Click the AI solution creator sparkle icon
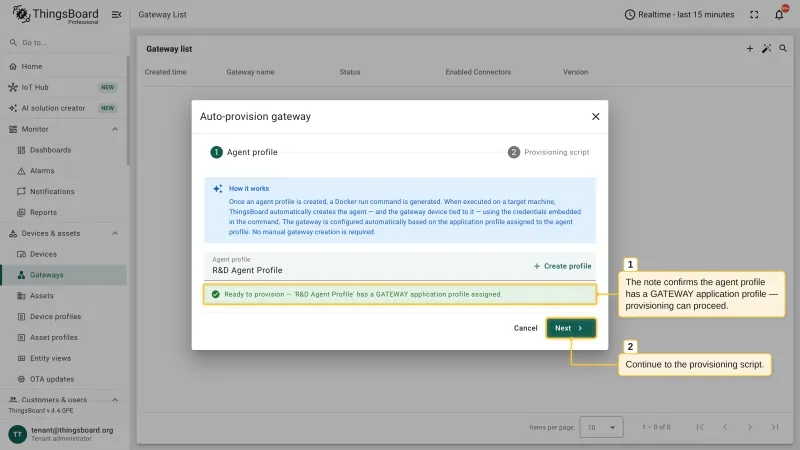 point(13,108)
